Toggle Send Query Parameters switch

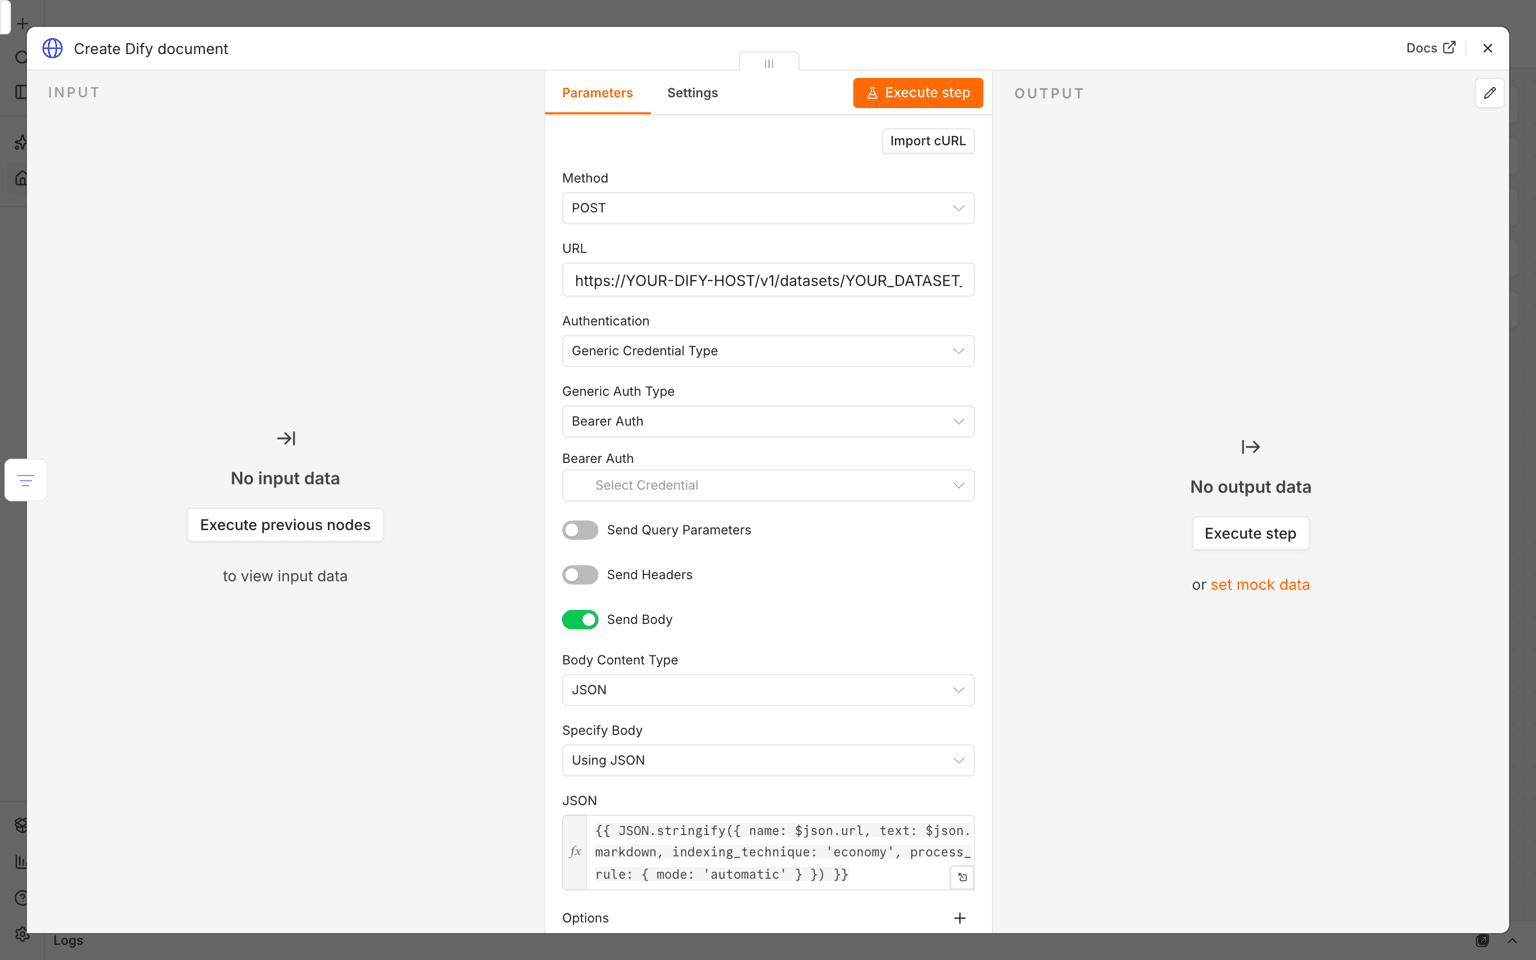[580, 530]
